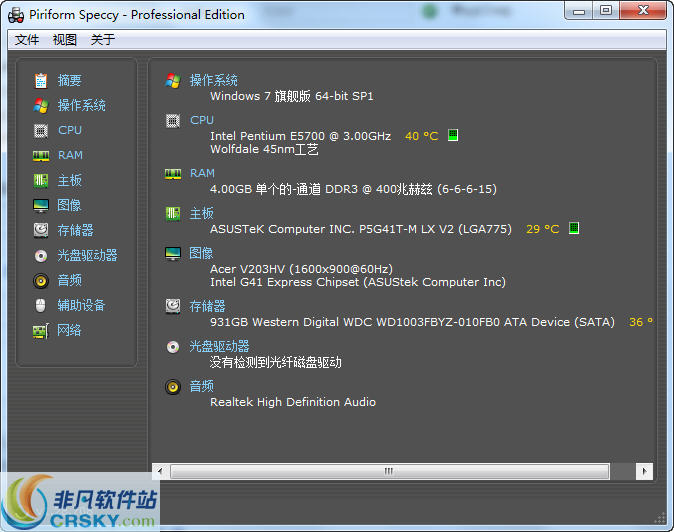The width and height of the screenshot is (674, 532).
Task: Select 摘要 label in the sidebar
Action: click(x=70, y=80)
